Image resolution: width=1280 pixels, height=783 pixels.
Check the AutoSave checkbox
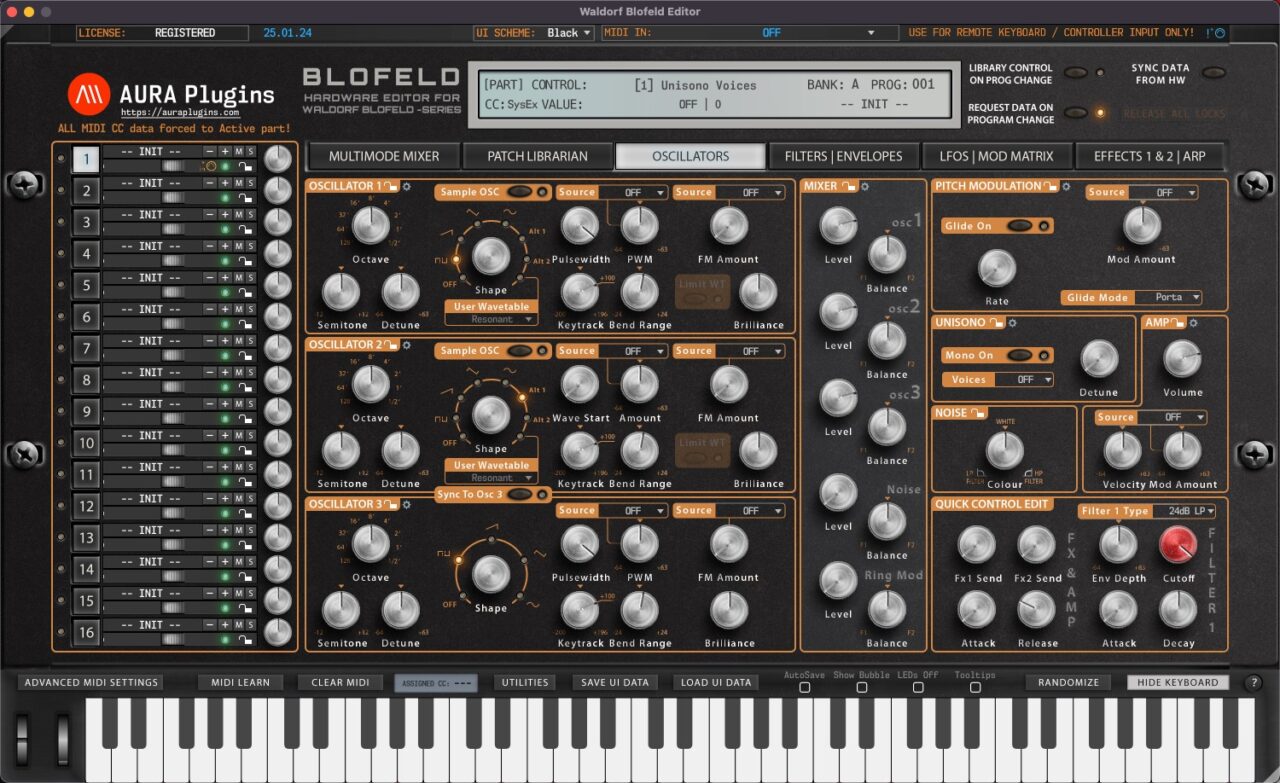click(804, 689)
